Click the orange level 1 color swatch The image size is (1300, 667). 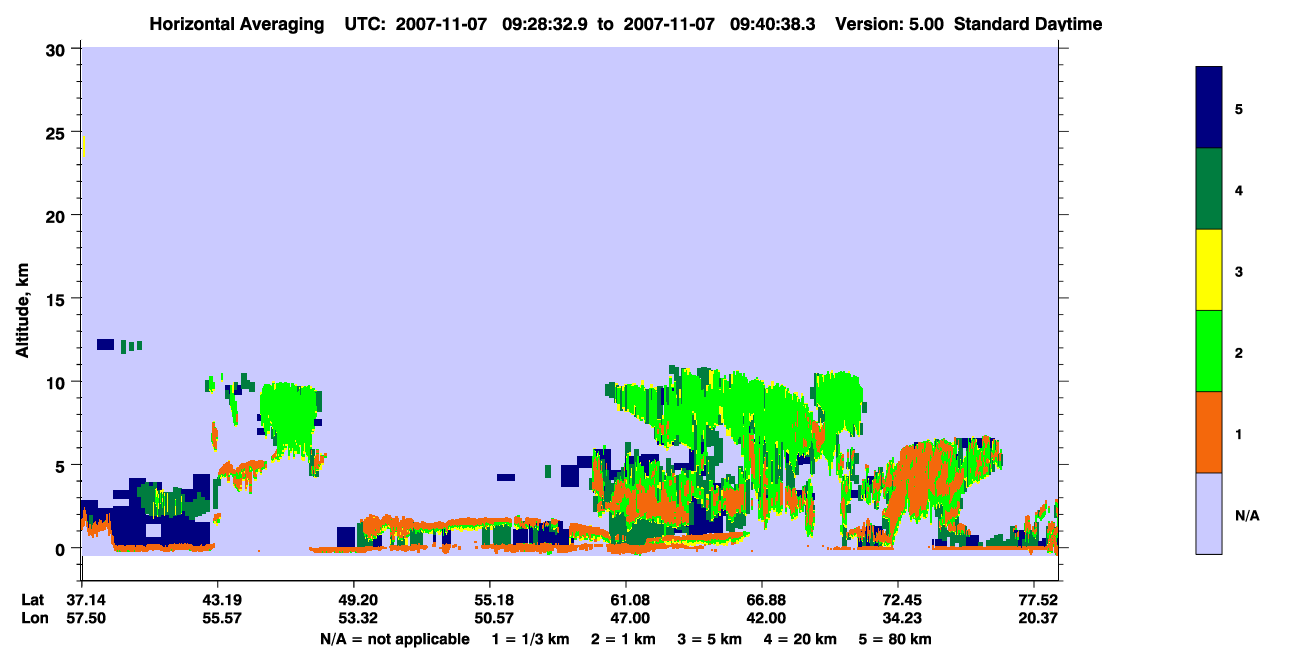[x=1209, y=432]
